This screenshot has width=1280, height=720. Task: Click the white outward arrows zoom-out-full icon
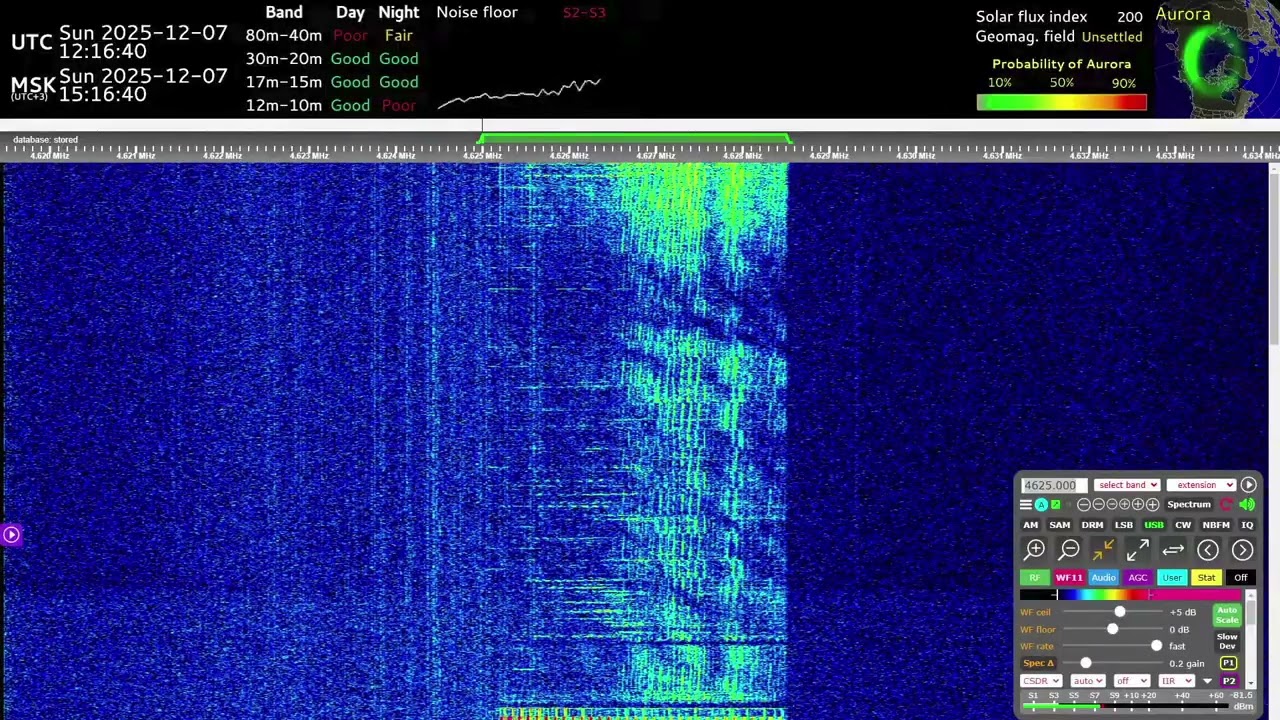1138,550
